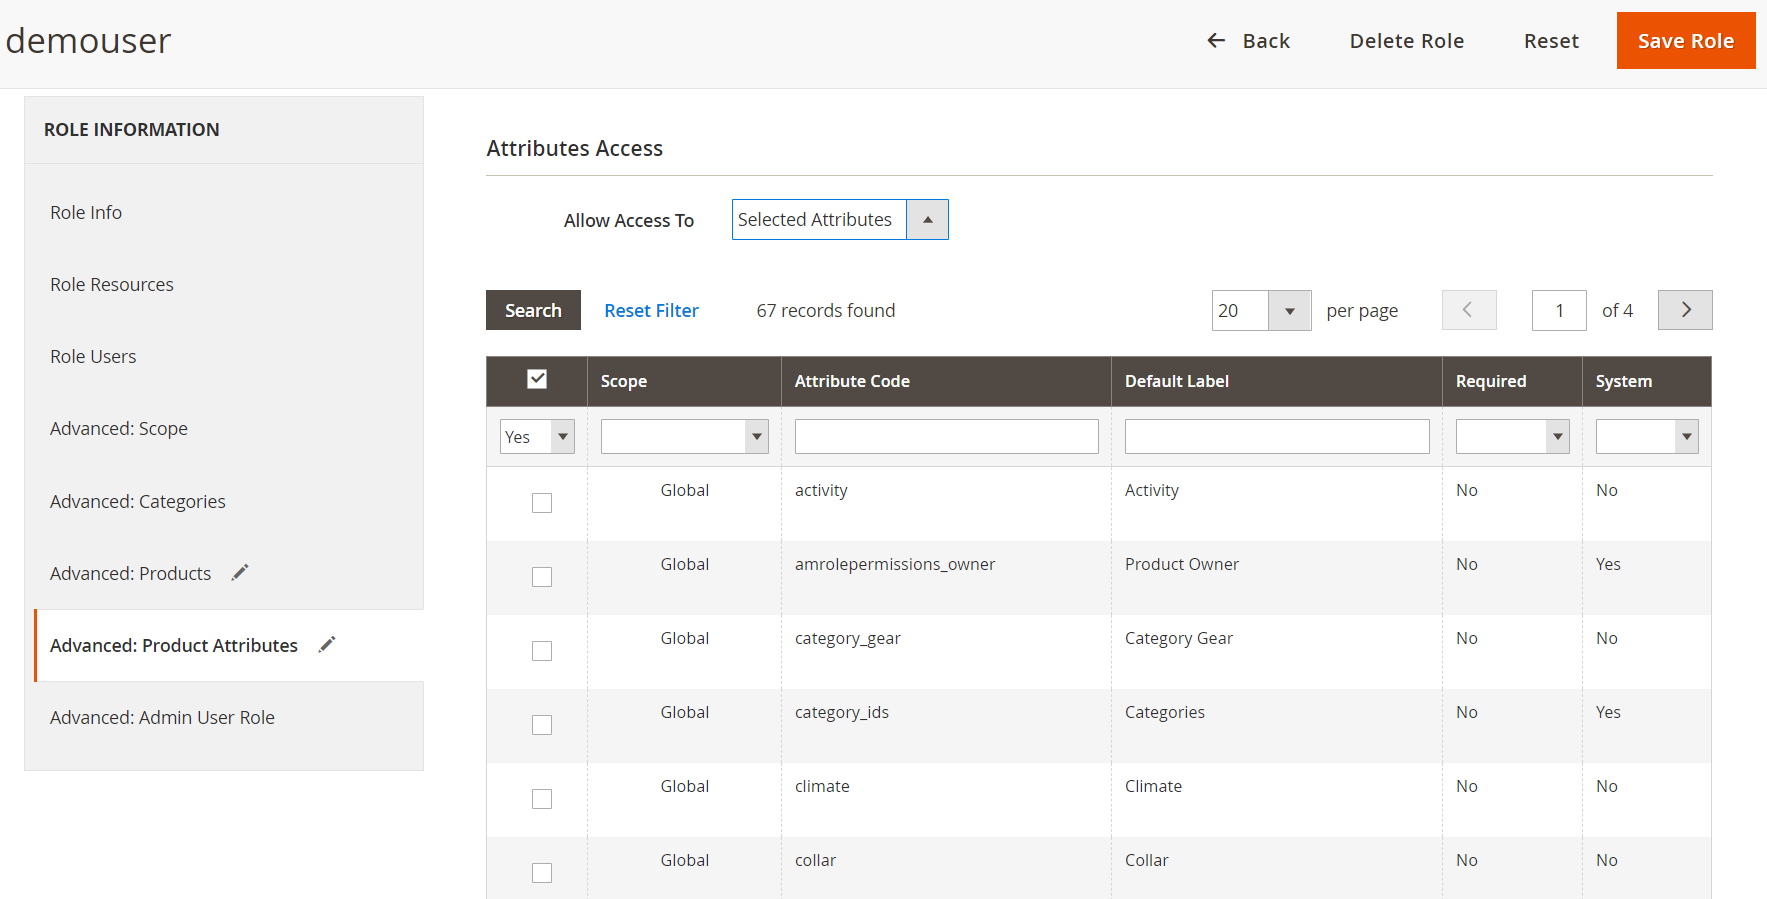Sort by Required column header
Viewport: 1767px width, 899px height.
tap(1491, 381)
